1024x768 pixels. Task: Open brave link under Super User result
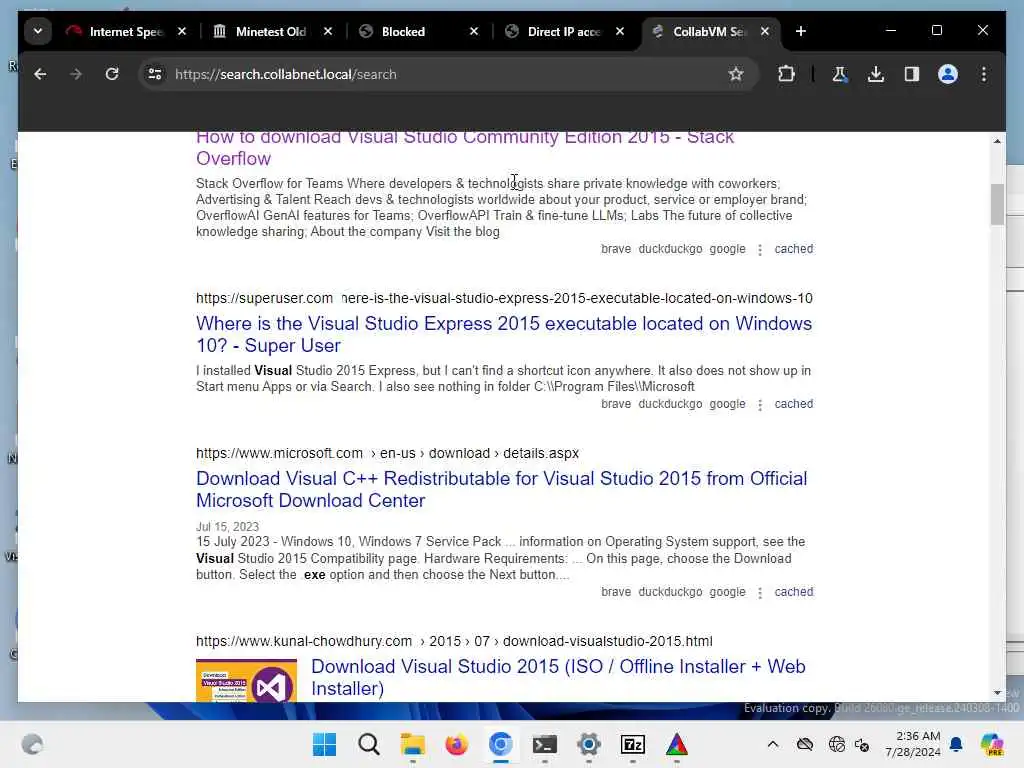click(x=616, y=404)
